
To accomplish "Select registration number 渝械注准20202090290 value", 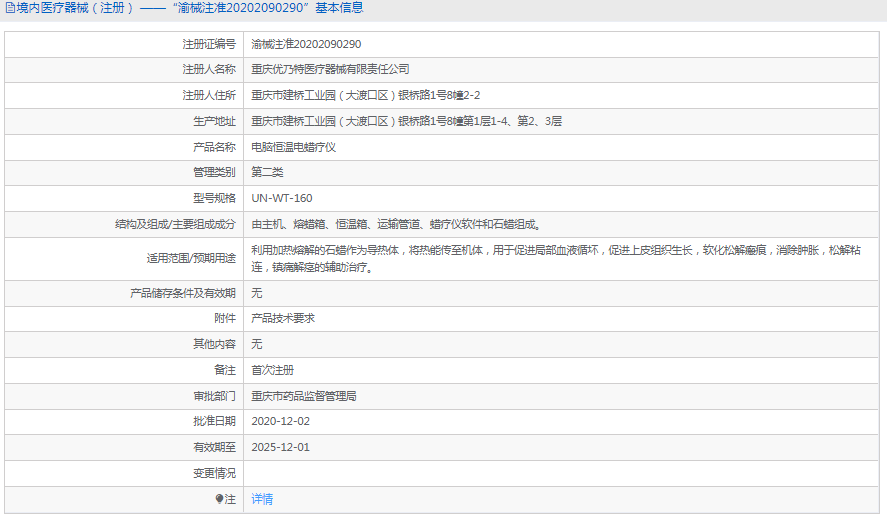I will click(306, 44).
